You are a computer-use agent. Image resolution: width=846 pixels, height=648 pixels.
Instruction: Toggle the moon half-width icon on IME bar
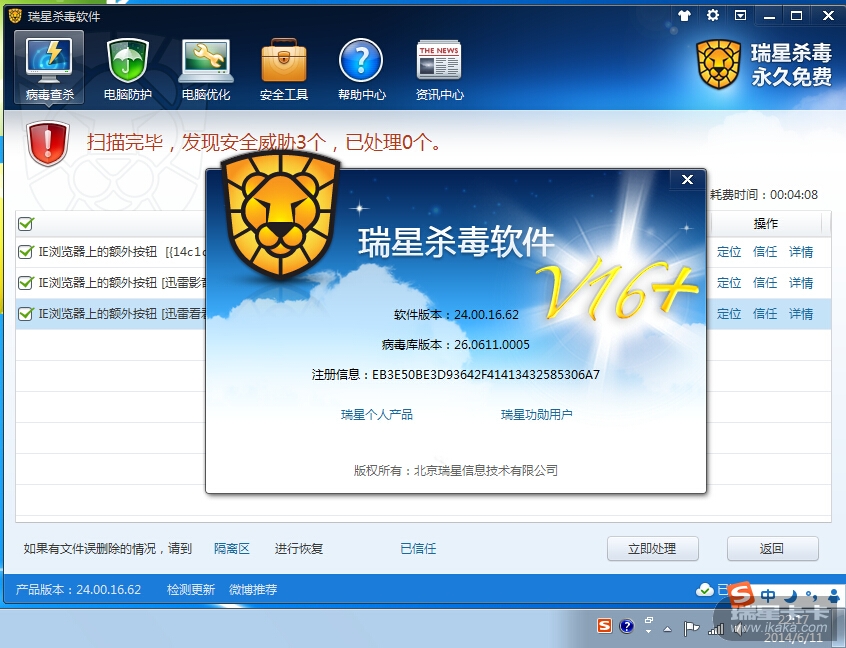790,596
